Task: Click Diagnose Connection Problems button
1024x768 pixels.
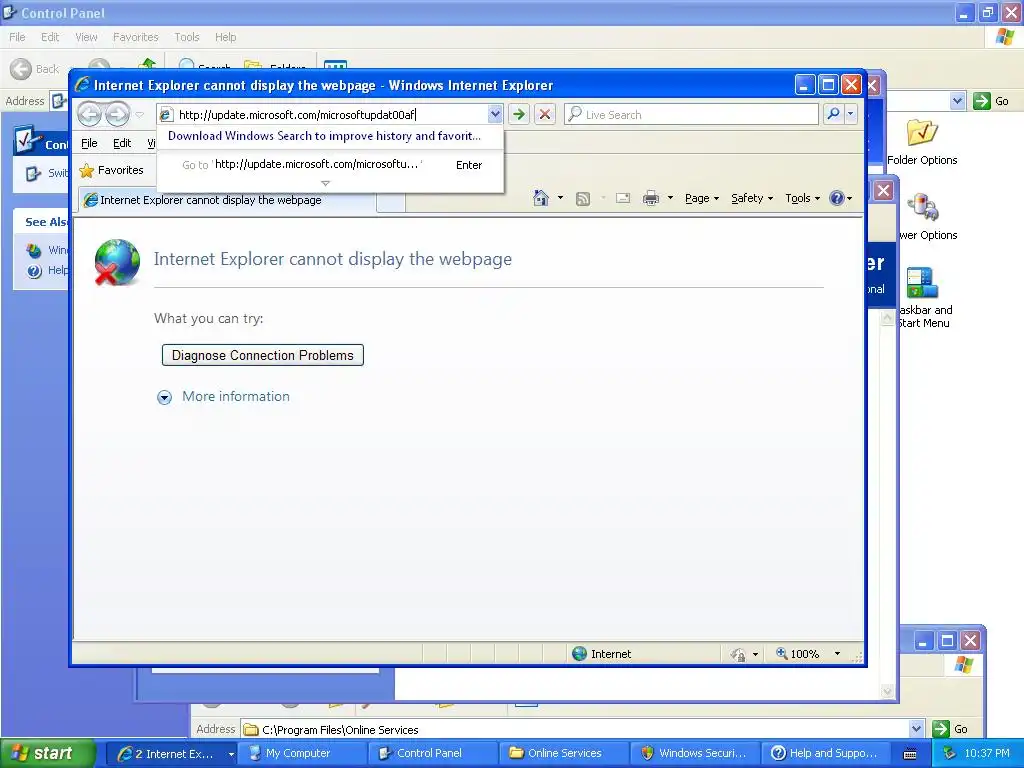Action: pos(263,355)
